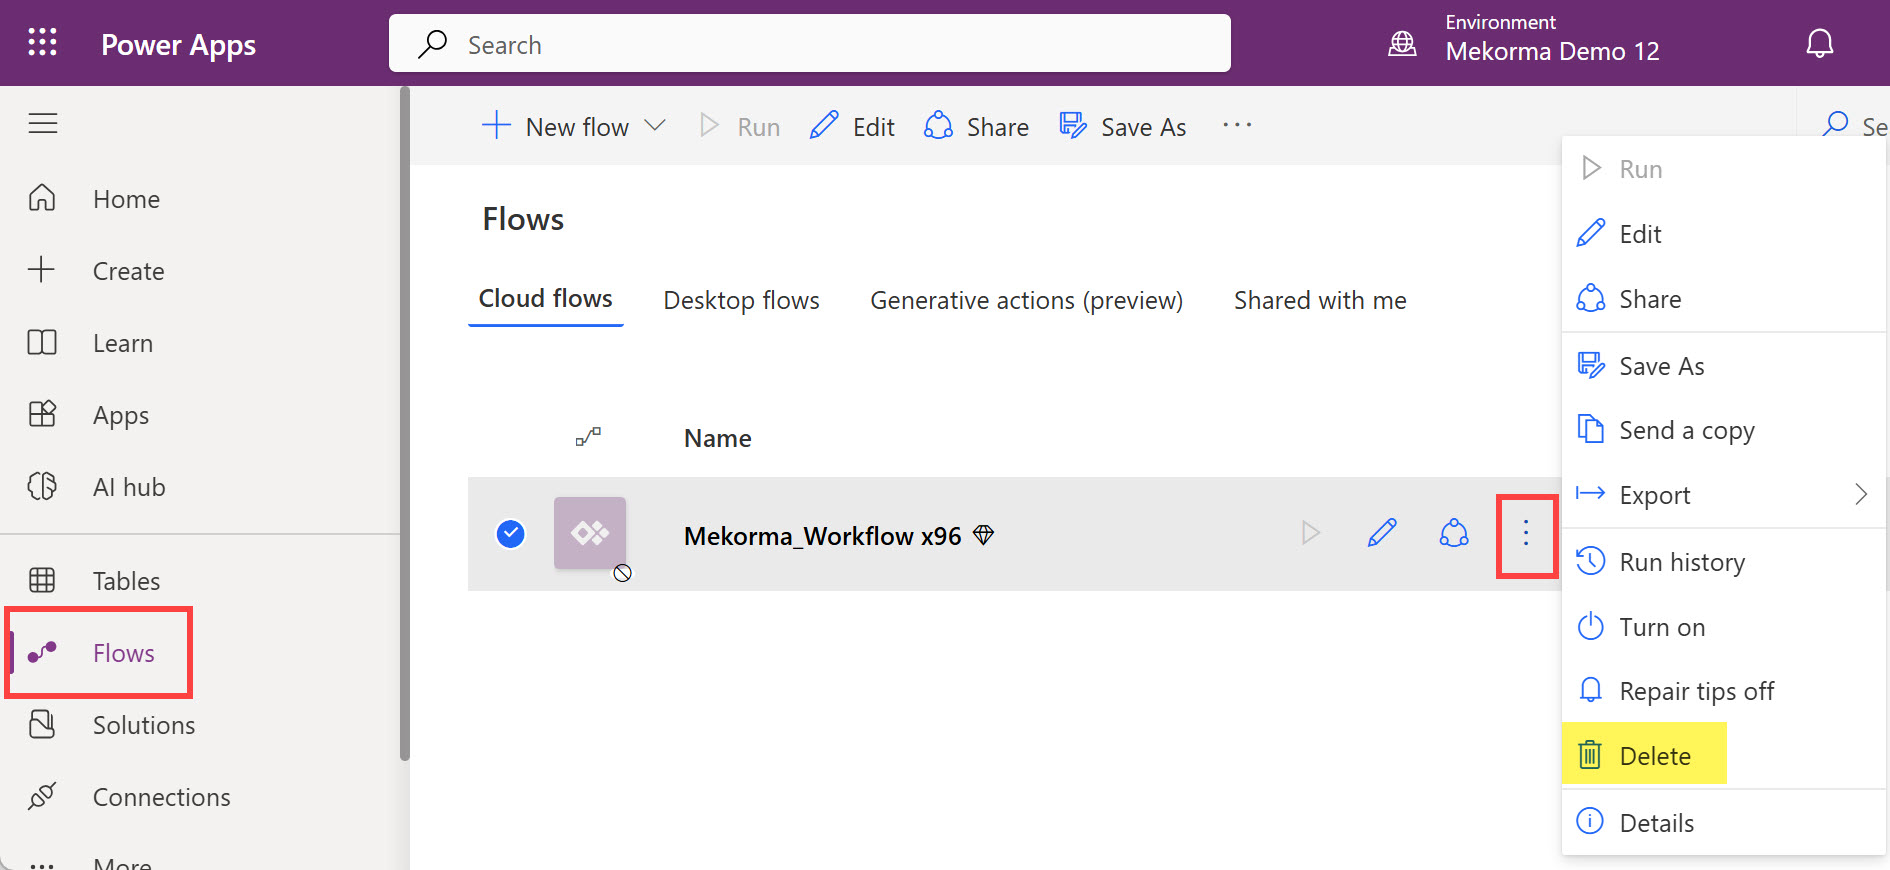Toggle Repair tips off option
Viewport: 1890px width, 870px height.
pyautogui.click(x=1696, y=691)
